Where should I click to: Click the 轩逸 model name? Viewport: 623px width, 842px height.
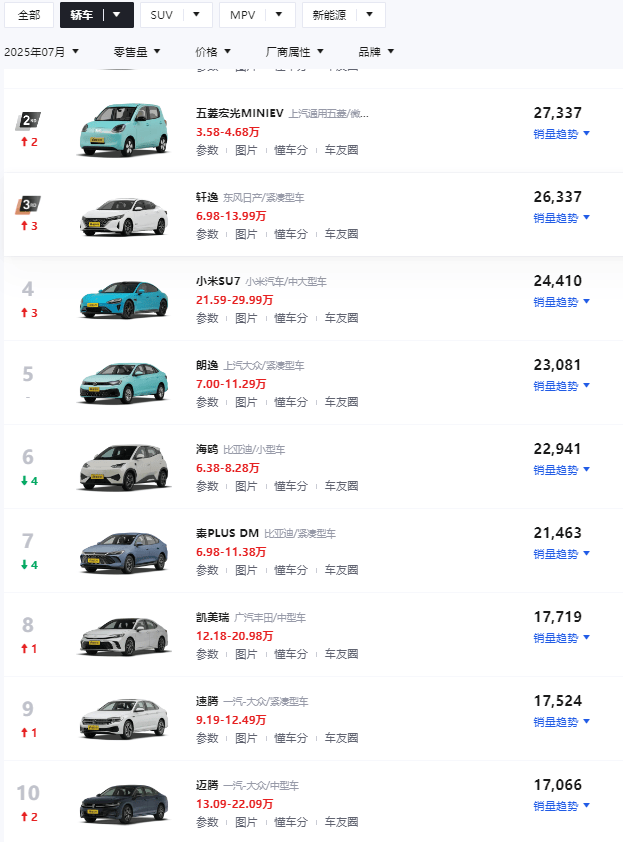(207, 198)
